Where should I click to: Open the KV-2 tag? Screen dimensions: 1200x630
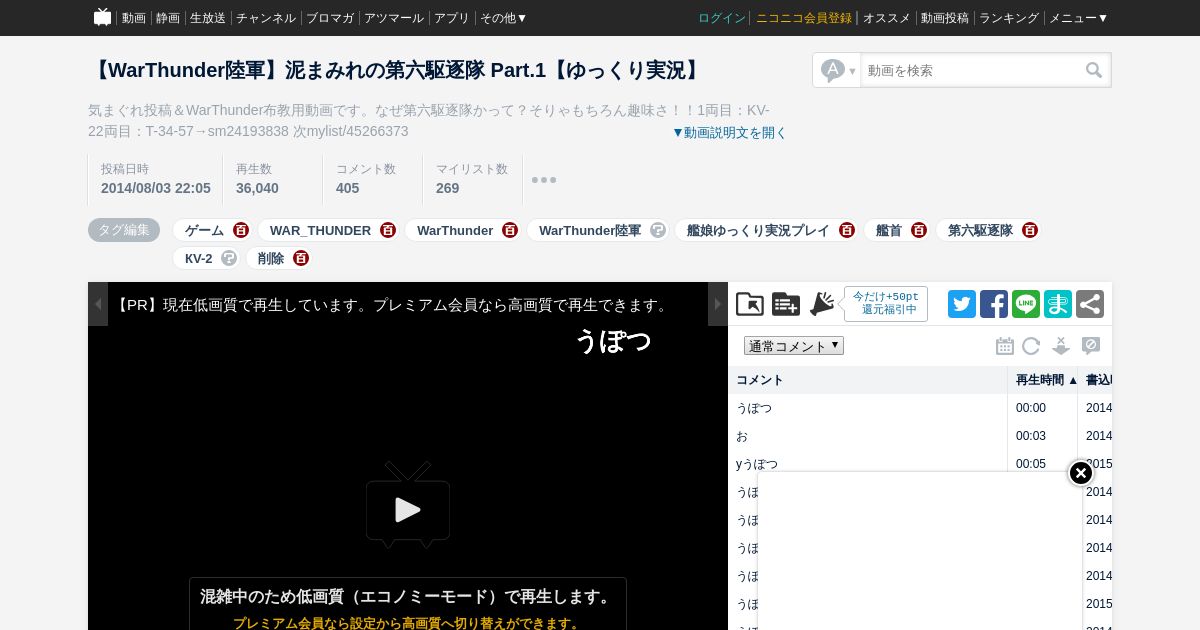[x=199, y=258]
